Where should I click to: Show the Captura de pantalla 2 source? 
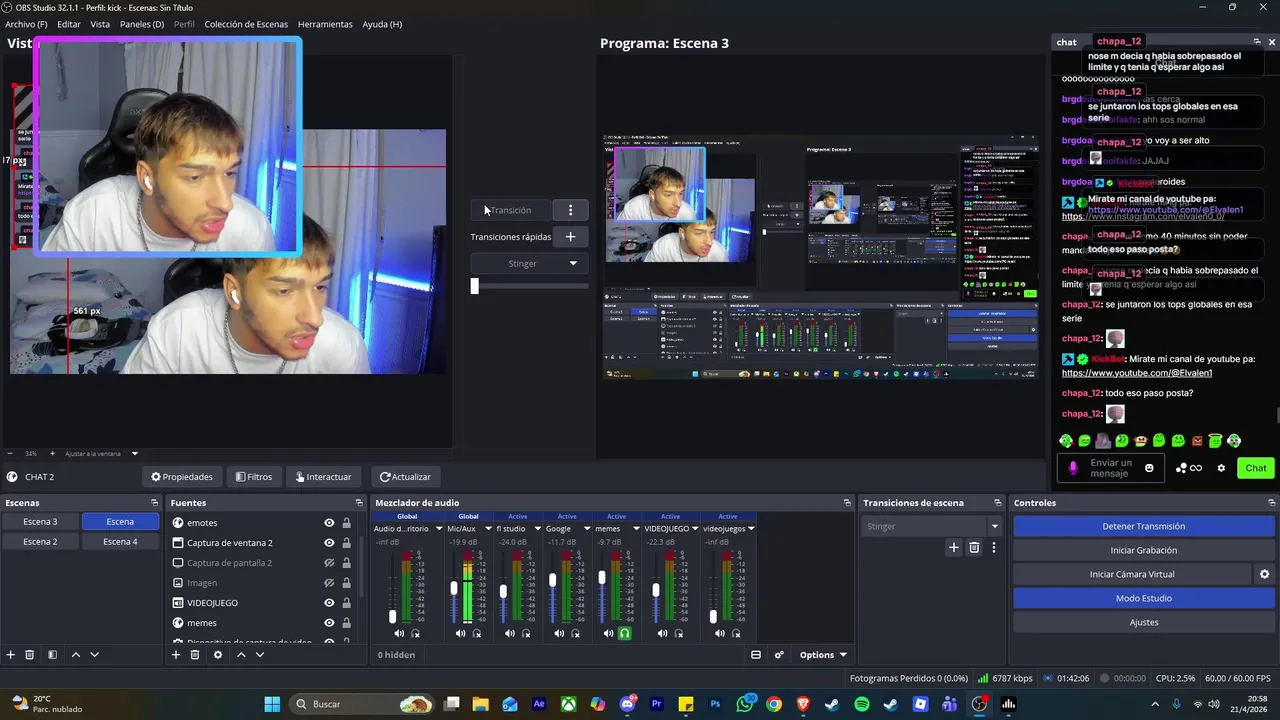[x=329, y=563]
